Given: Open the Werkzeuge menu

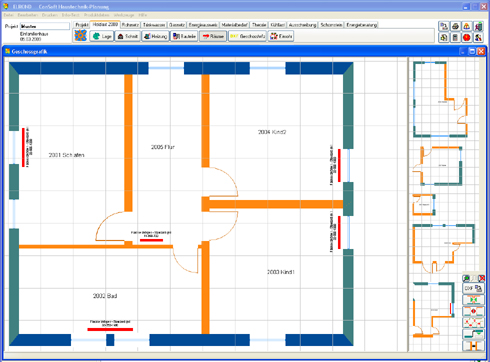Looking at the screenshot, I should 124,15.
